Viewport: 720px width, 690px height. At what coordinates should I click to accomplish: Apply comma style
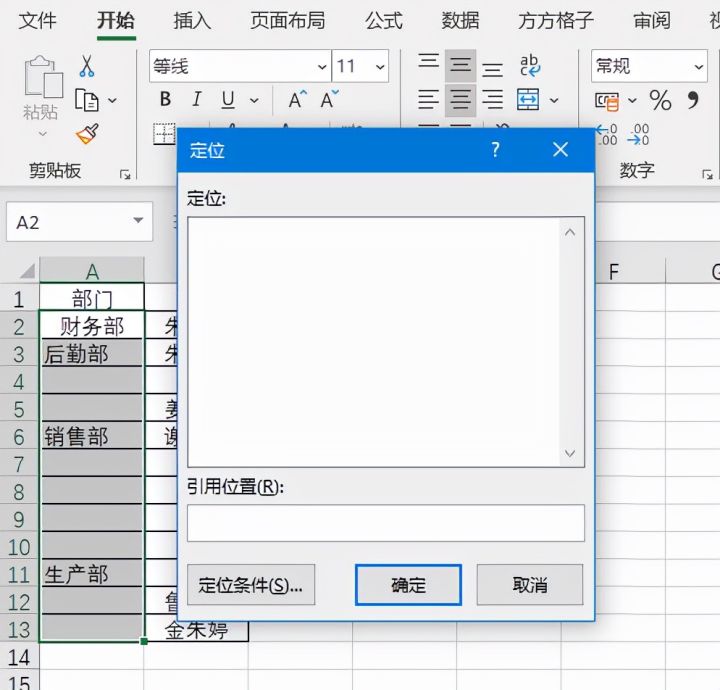tap(693, 100)
